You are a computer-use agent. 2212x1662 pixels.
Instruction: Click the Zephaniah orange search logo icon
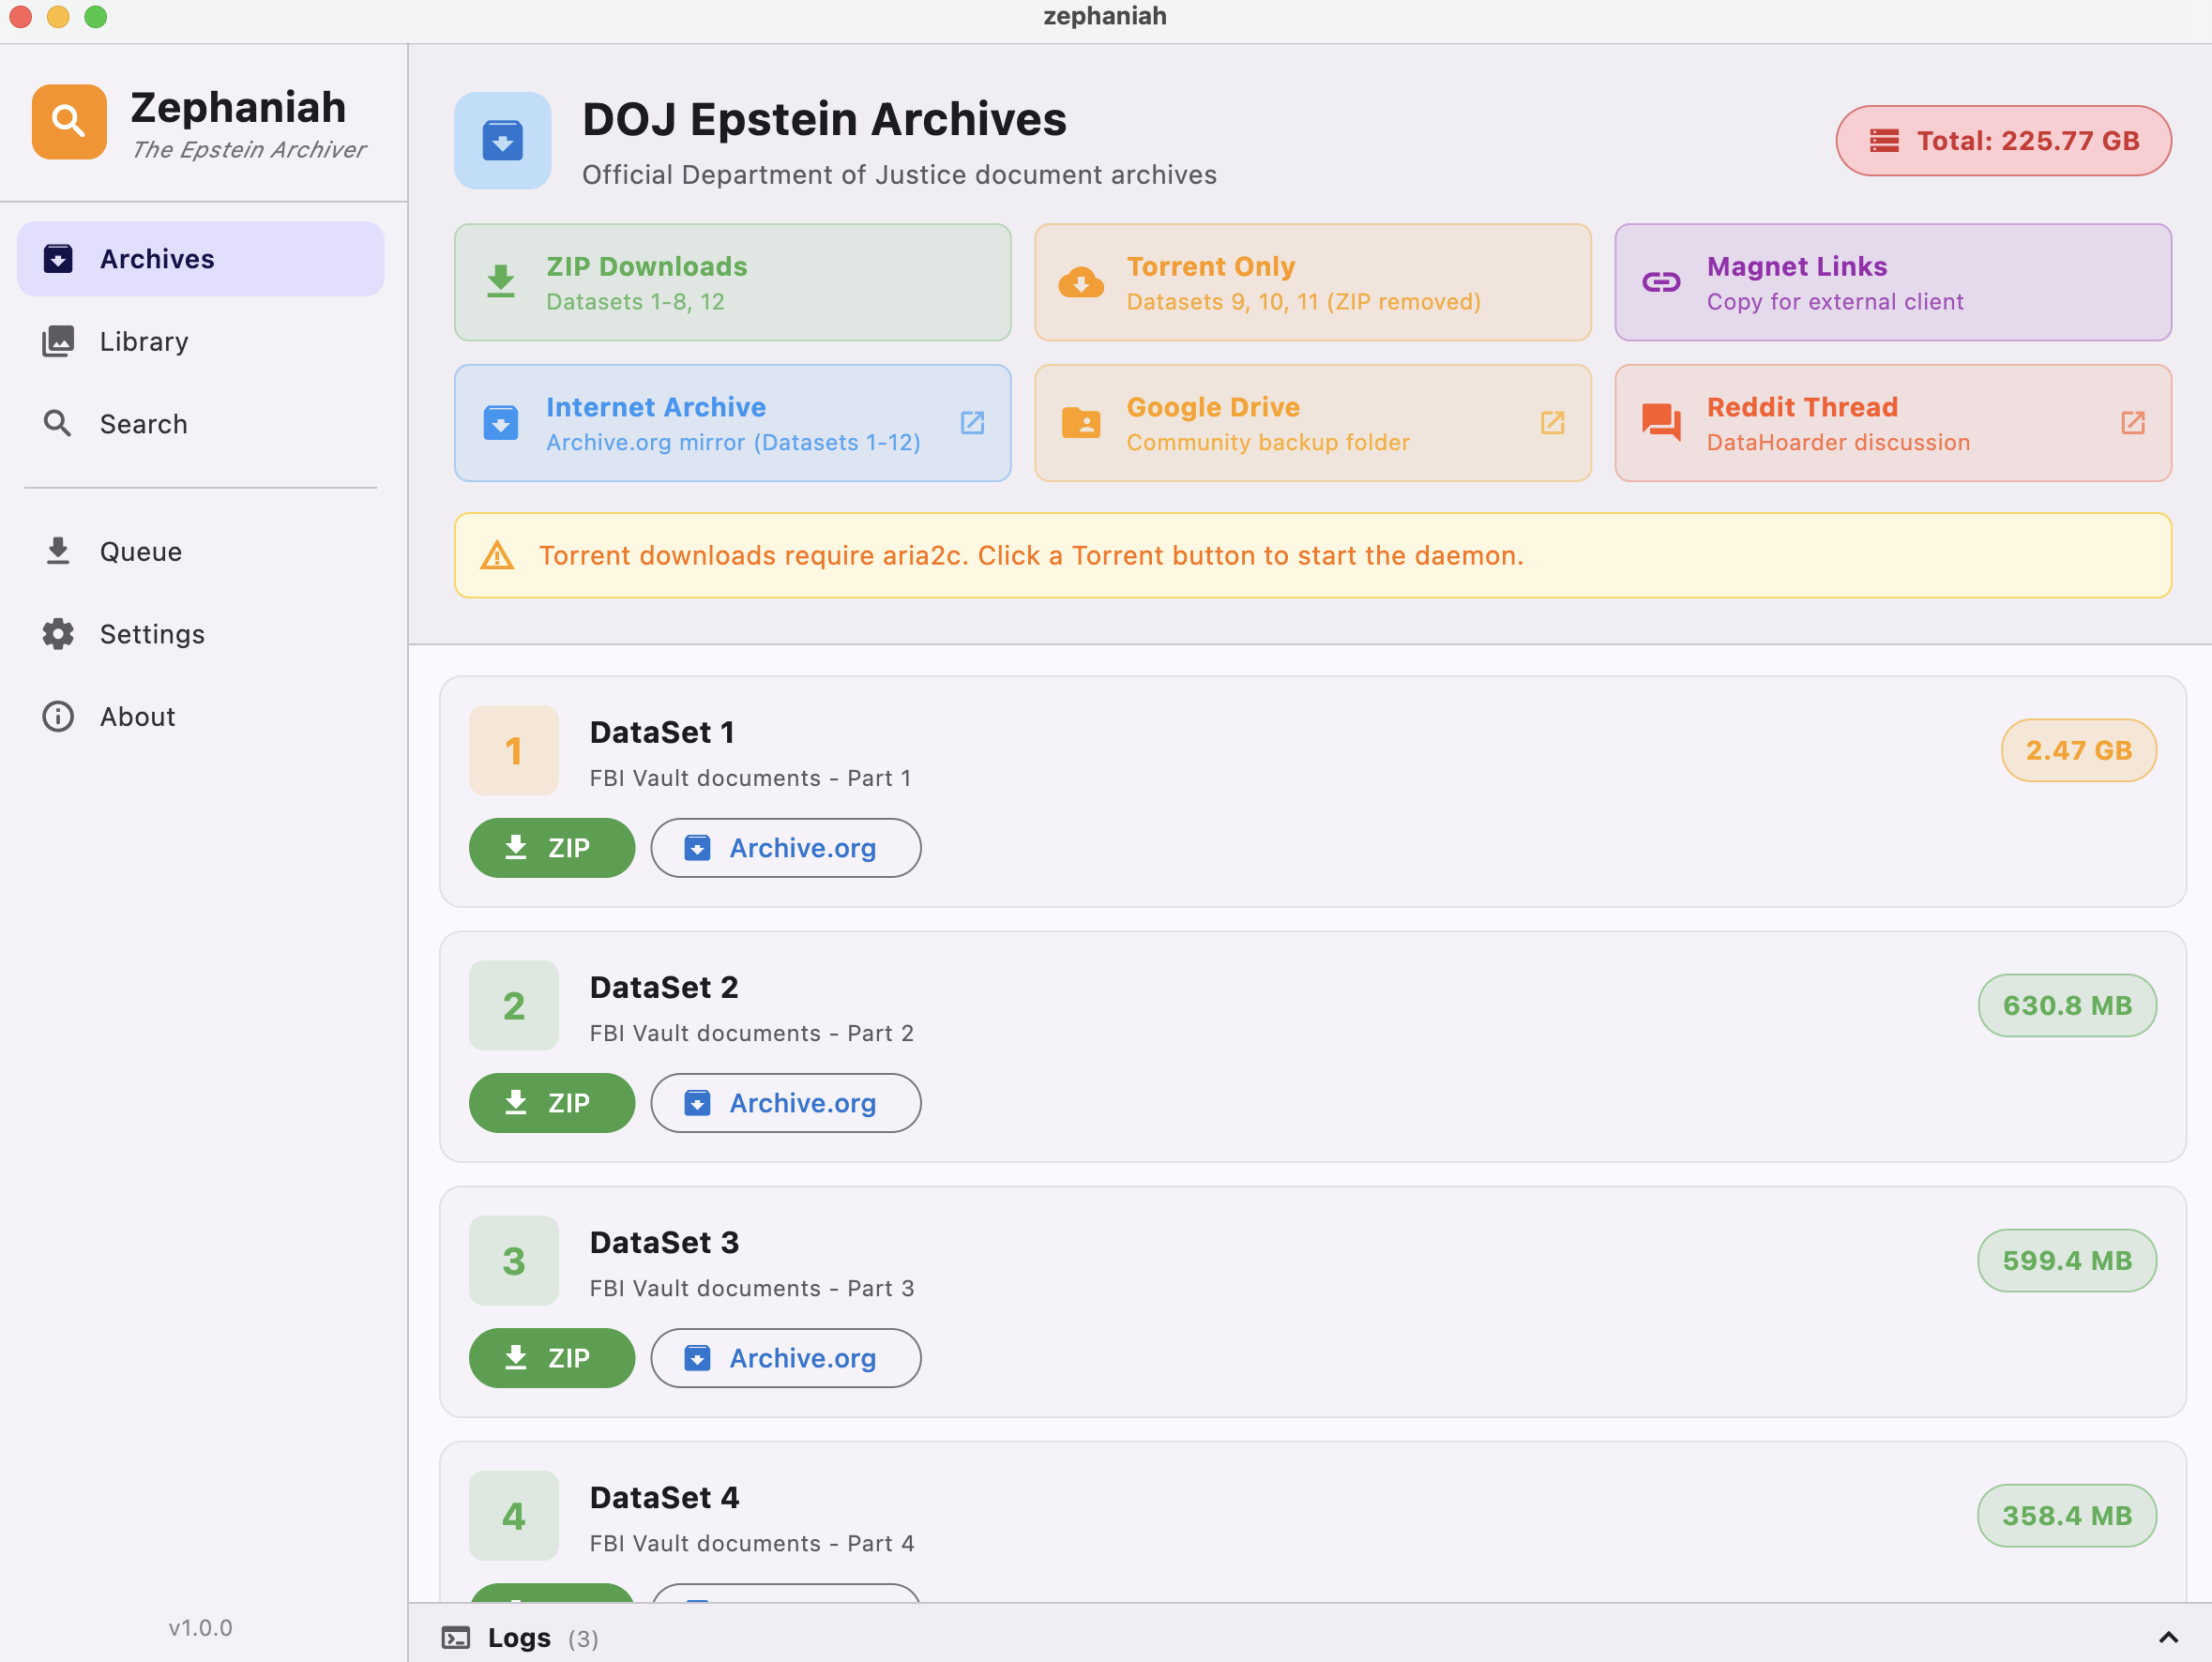point(69,122)
